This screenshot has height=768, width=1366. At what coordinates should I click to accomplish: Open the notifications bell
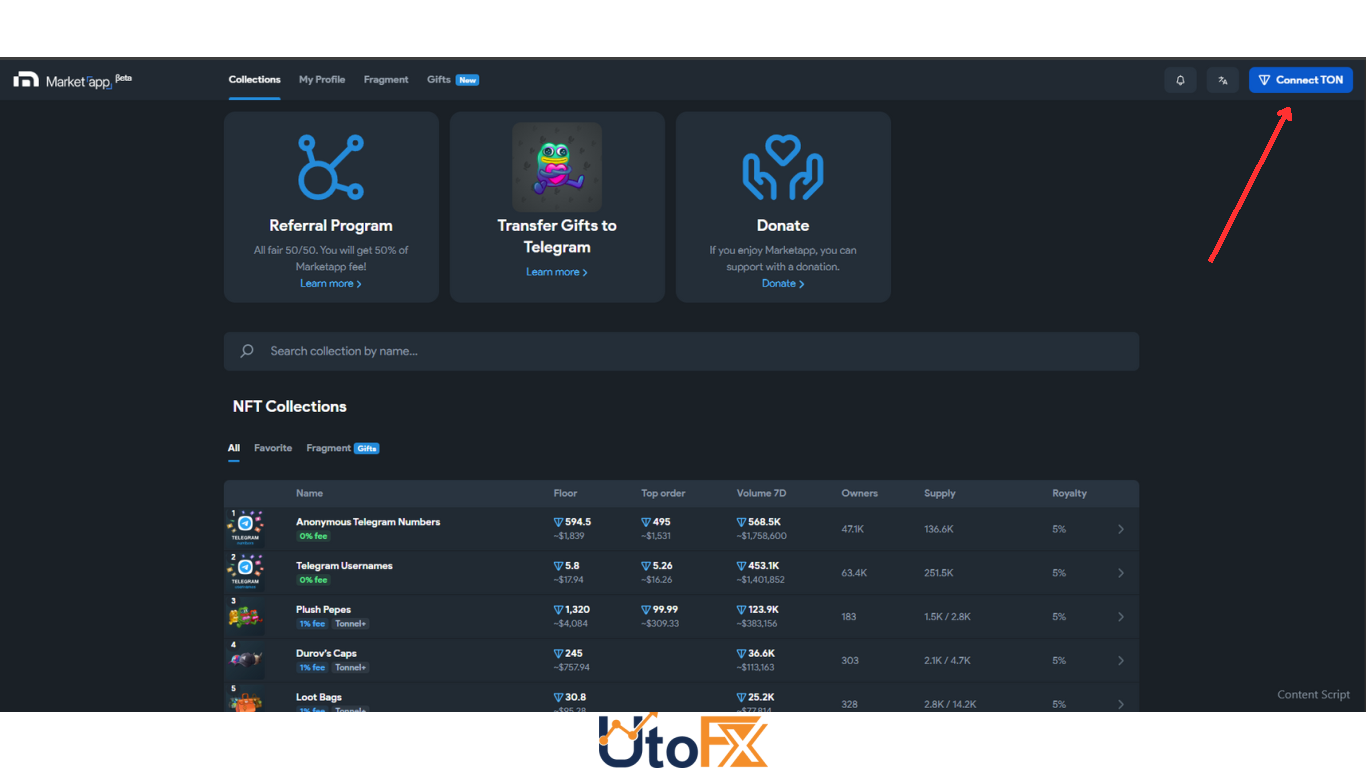point(1180,80)
